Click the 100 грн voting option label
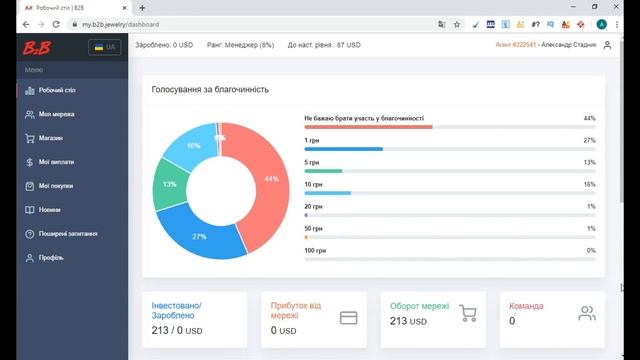This screenshot has height=360, width=640. (315, 251)
